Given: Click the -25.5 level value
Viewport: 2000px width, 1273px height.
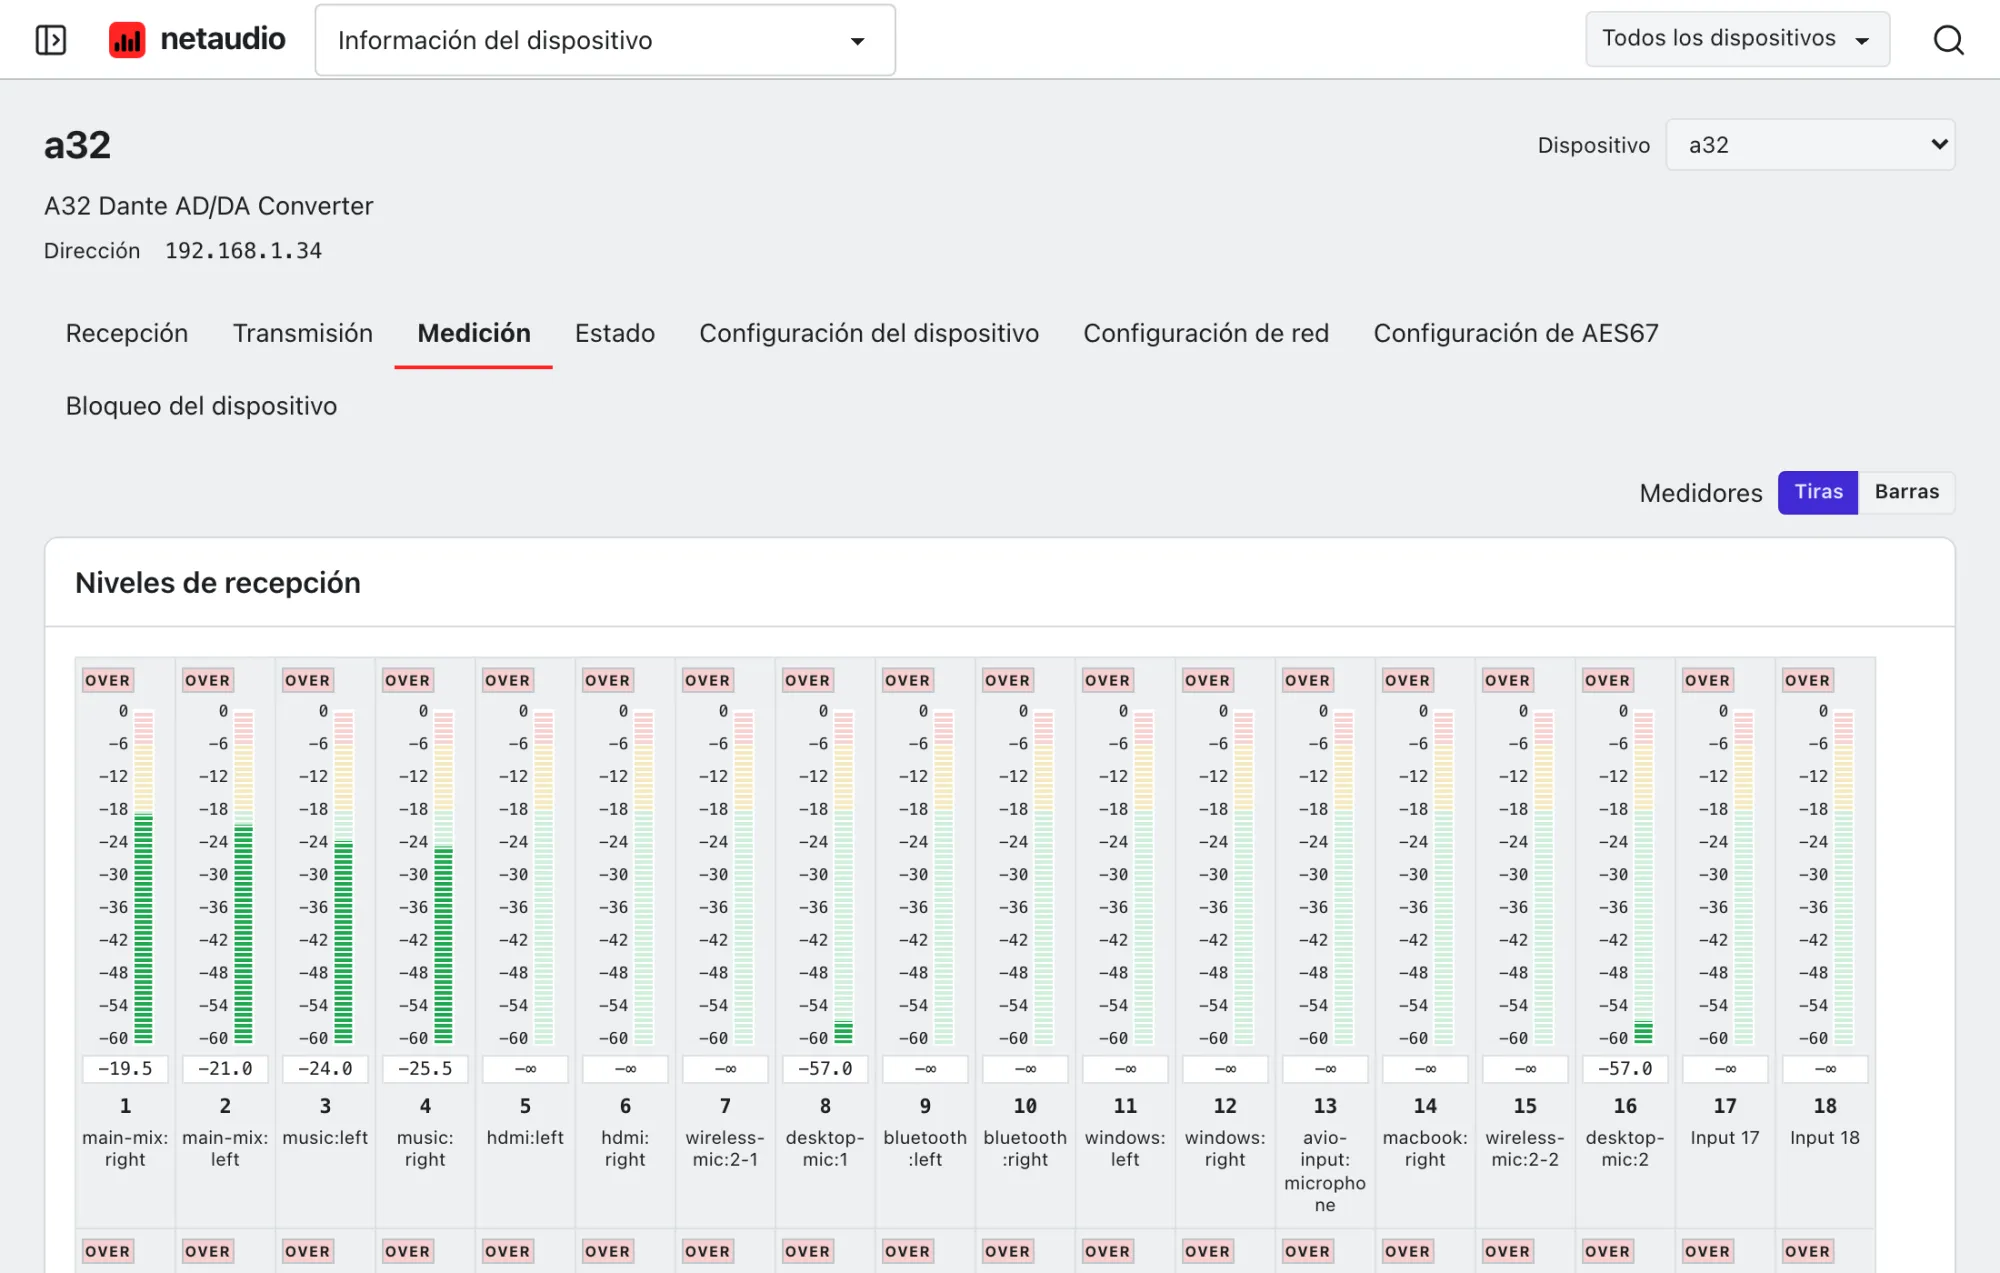Looking at the screenshot, I should coord(425,1069).
